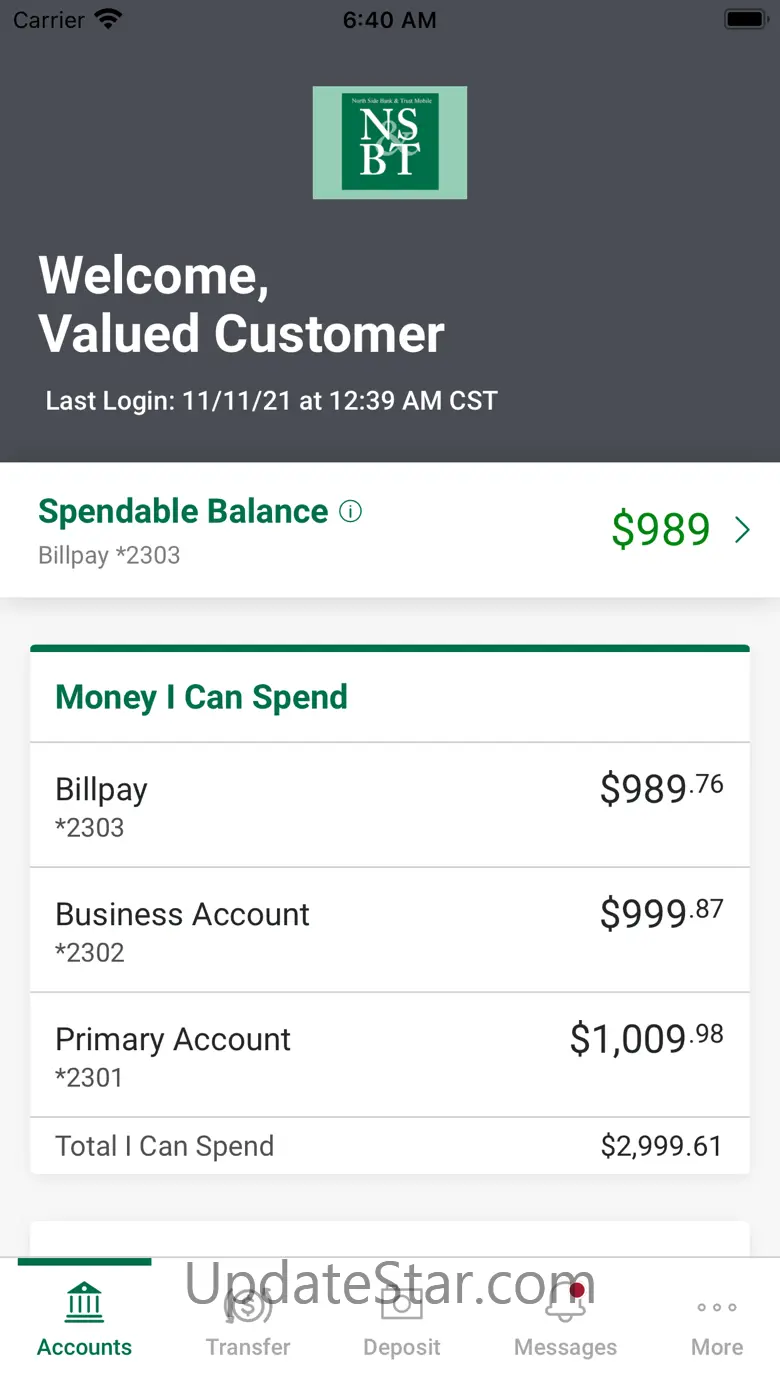Switch to the Transfer tab label
This screenshot has width=780, height=1387.
point(248,1347)
